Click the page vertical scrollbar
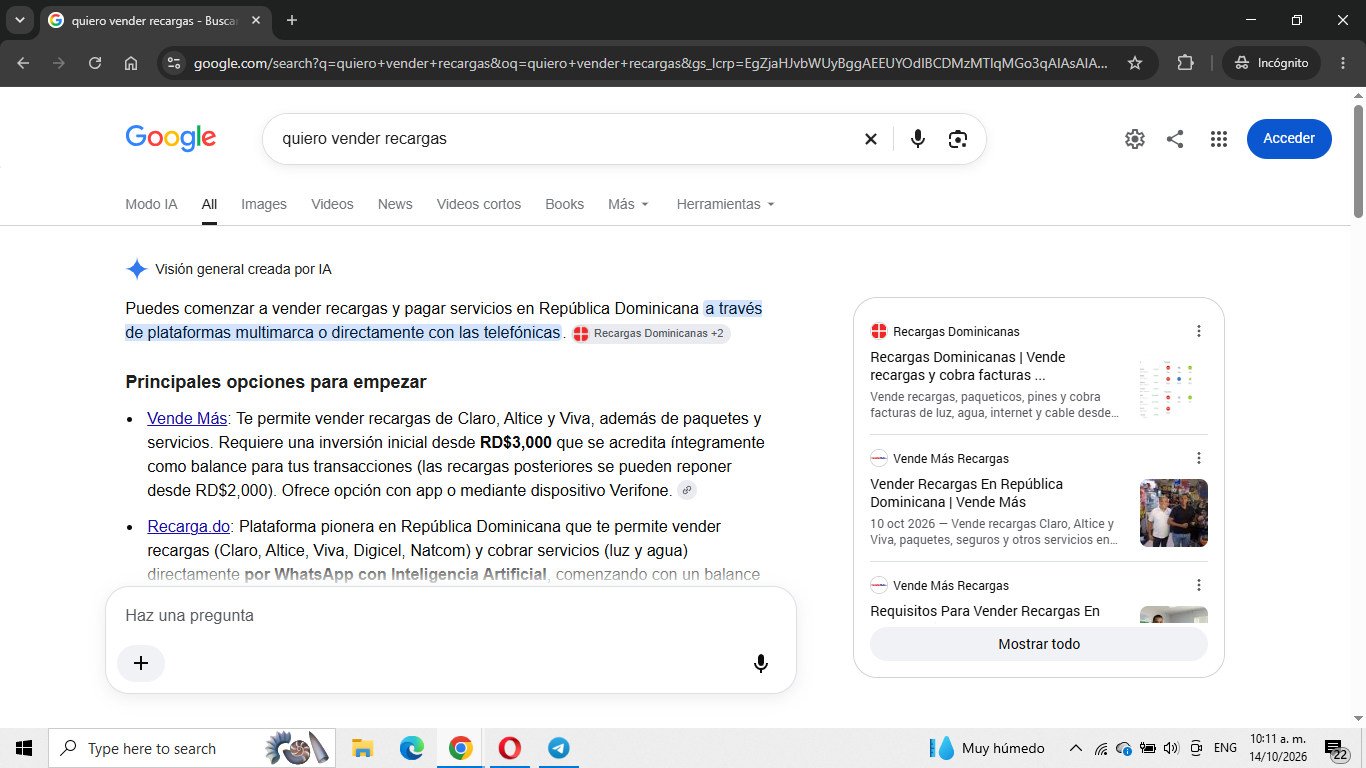1366x768 pixels. click(x=1358, y=160)
